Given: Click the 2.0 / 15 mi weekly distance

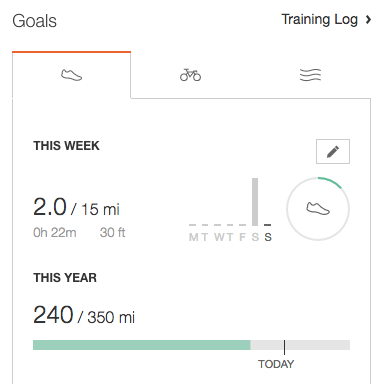Looking at the screenshot, I should click(76, 207).
